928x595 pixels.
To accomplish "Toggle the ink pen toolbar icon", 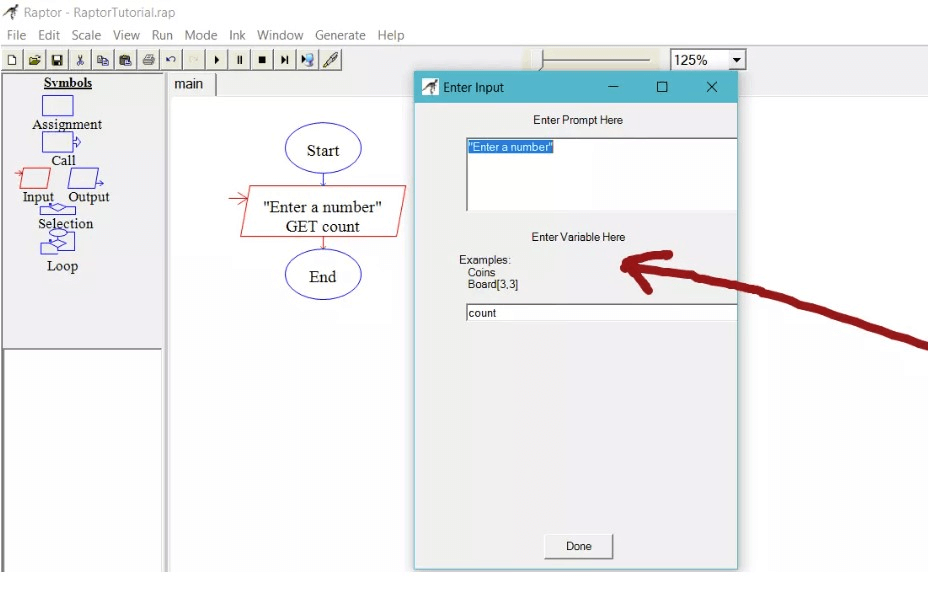I will pyautogui.click(x=330, y=60).
